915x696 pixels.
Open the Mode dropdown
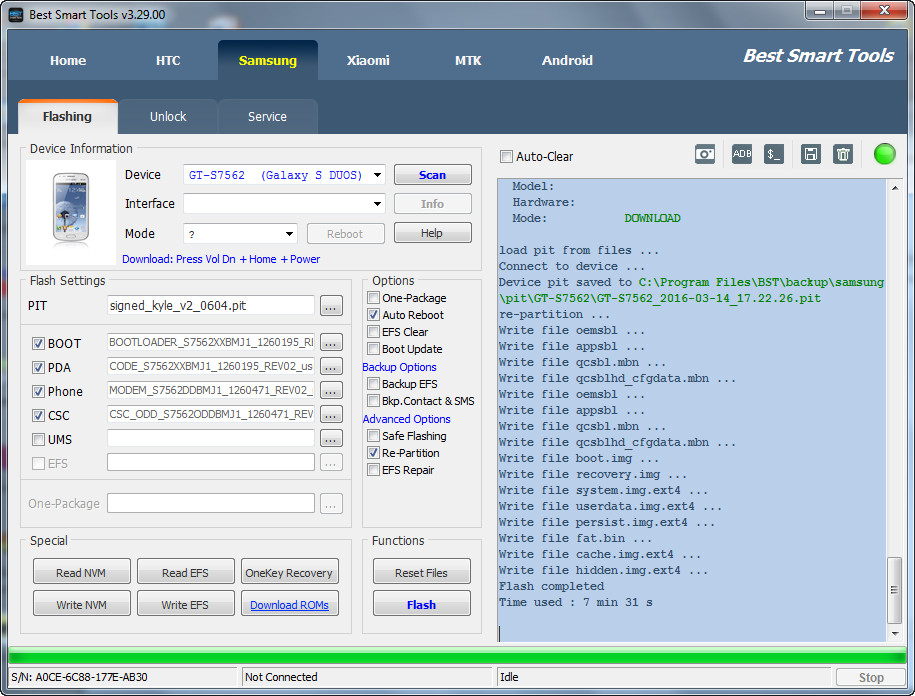point(289,234)
